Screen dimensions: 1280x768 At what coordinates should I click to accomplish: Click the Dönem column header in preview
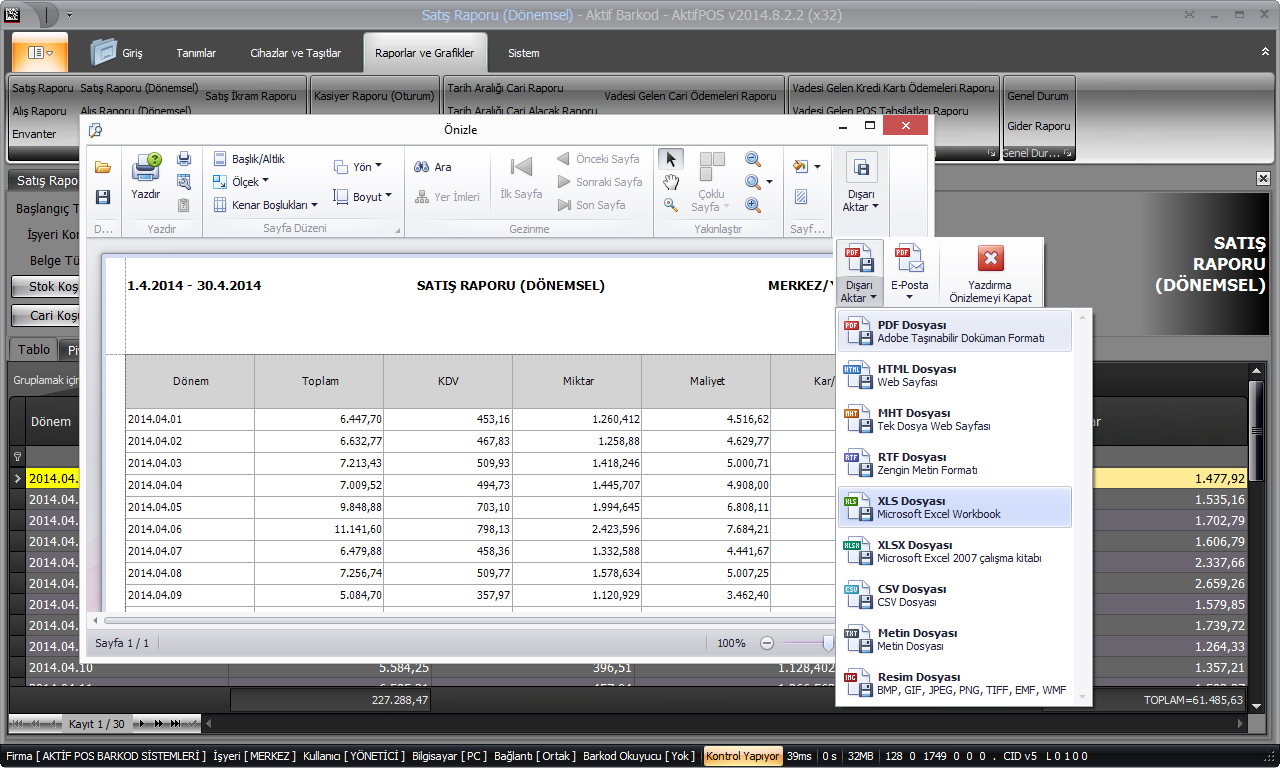[190, 381]
